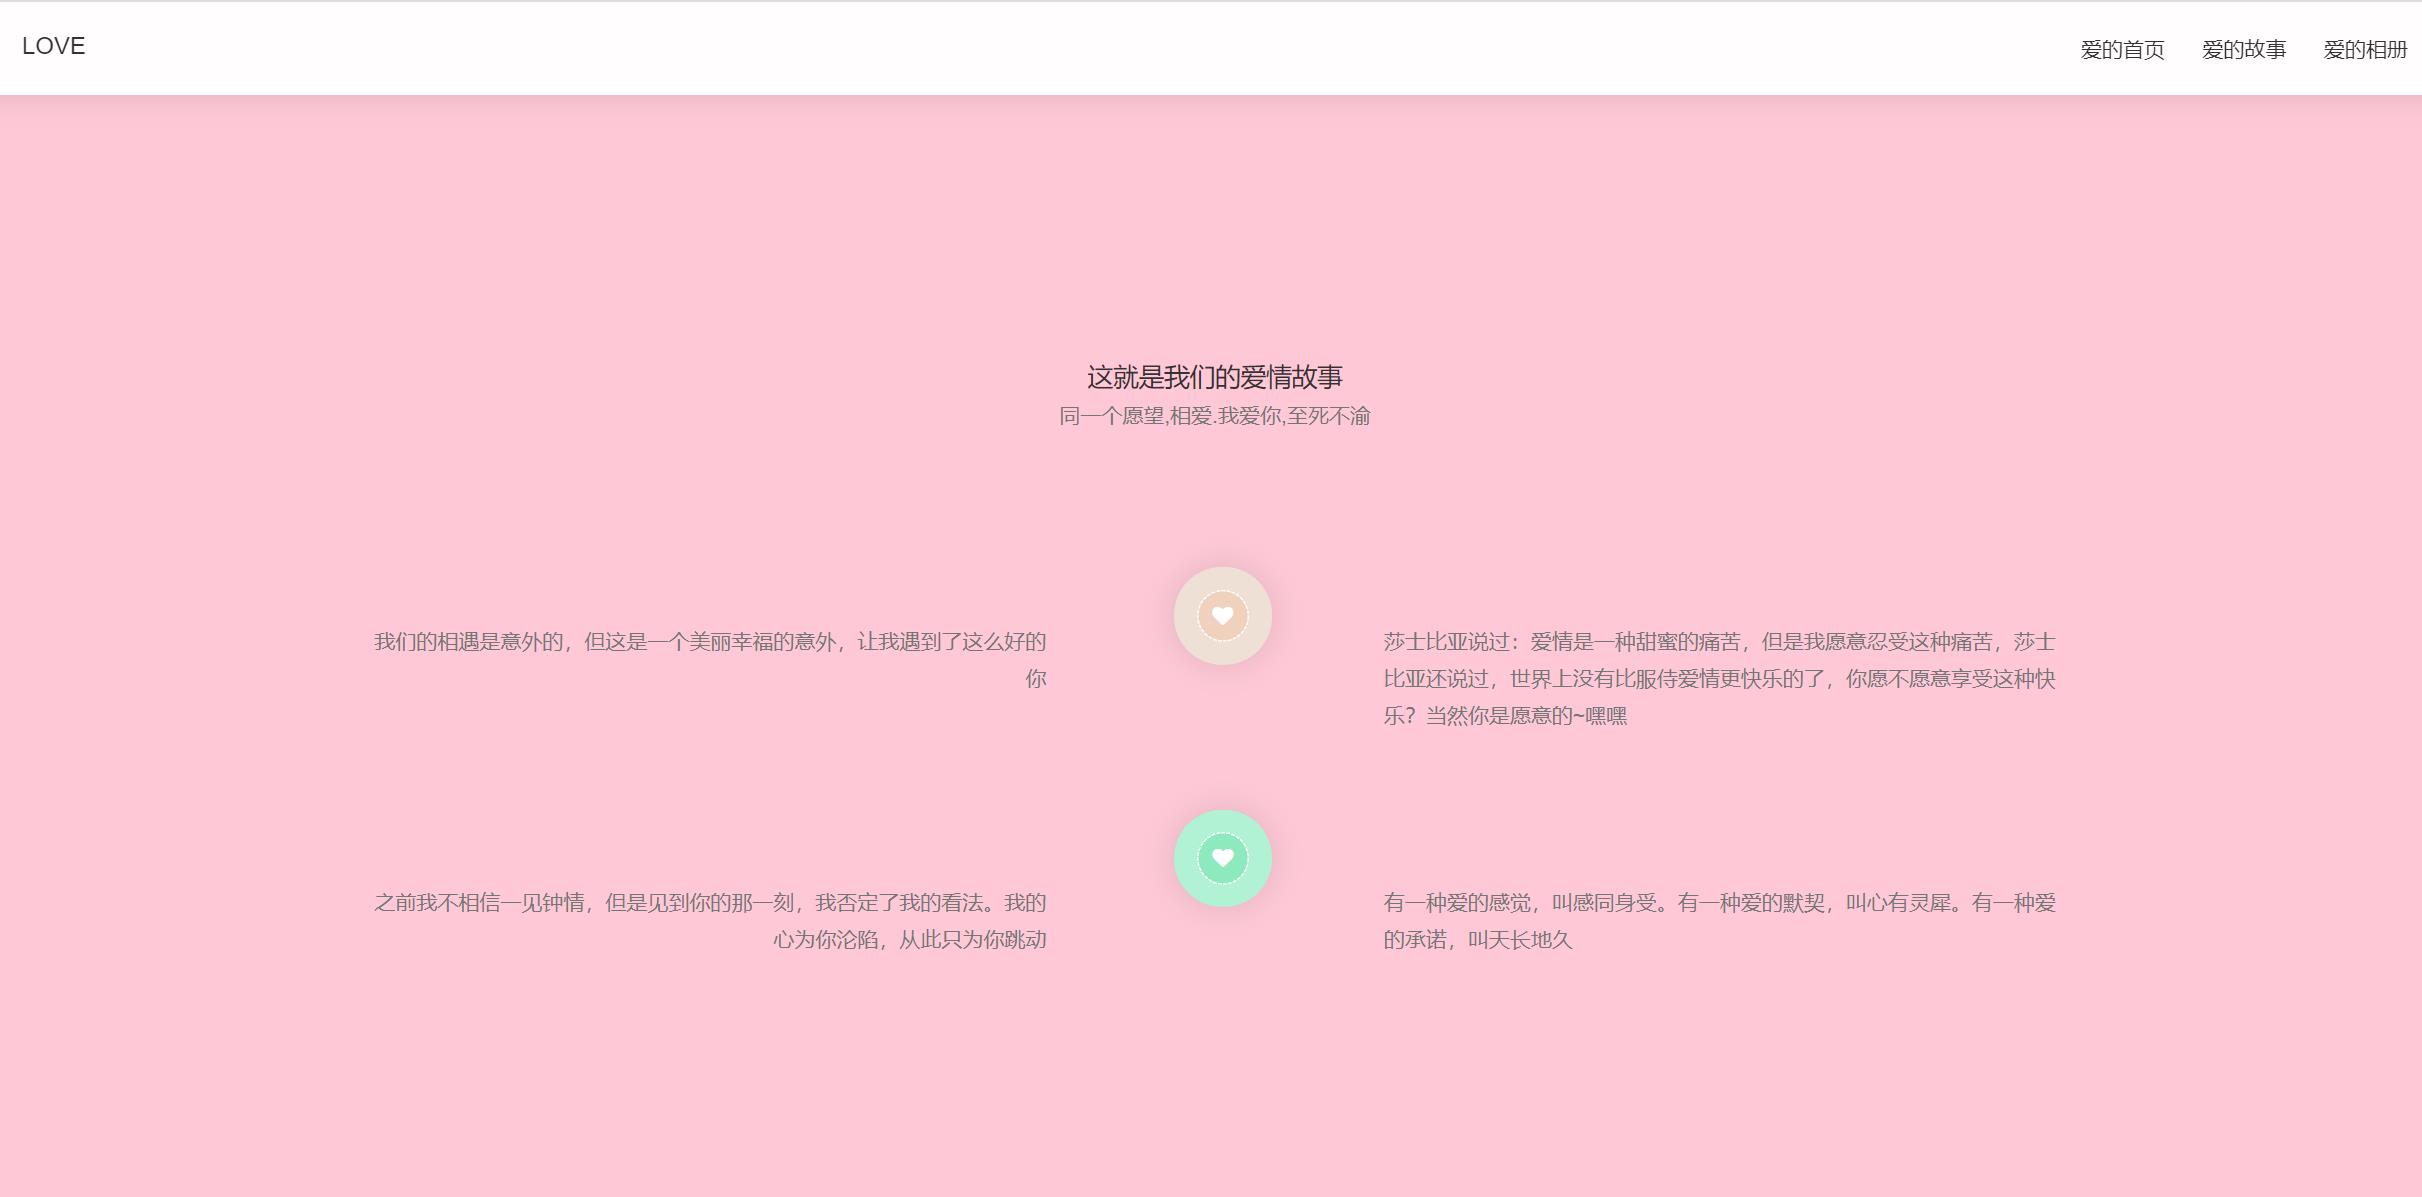The height and width of the screenshot is (1197, 2422).
Task: Click the mint green heart icon
Action: click(x=1222, y=858)
